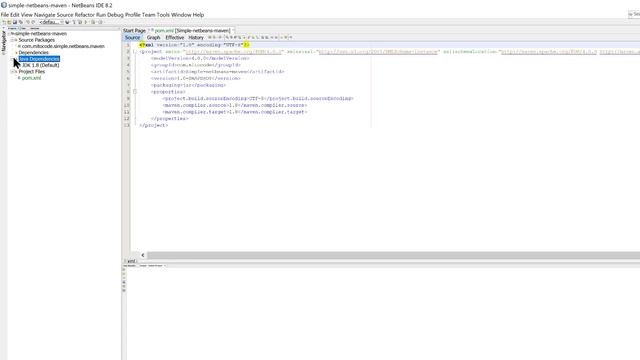Open the Navigator side panel
The image size is (640, 360).
3,42
